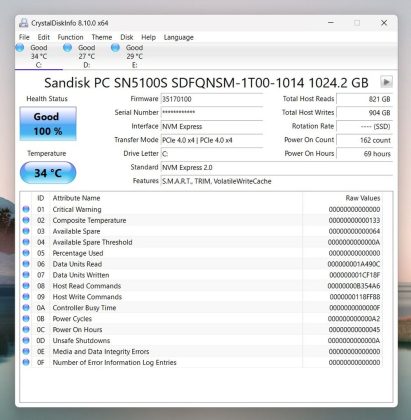The height and width of the screenshot is (420, 411).
Task: Click the status orb in Critical Warning row
Action: (26, 209)
